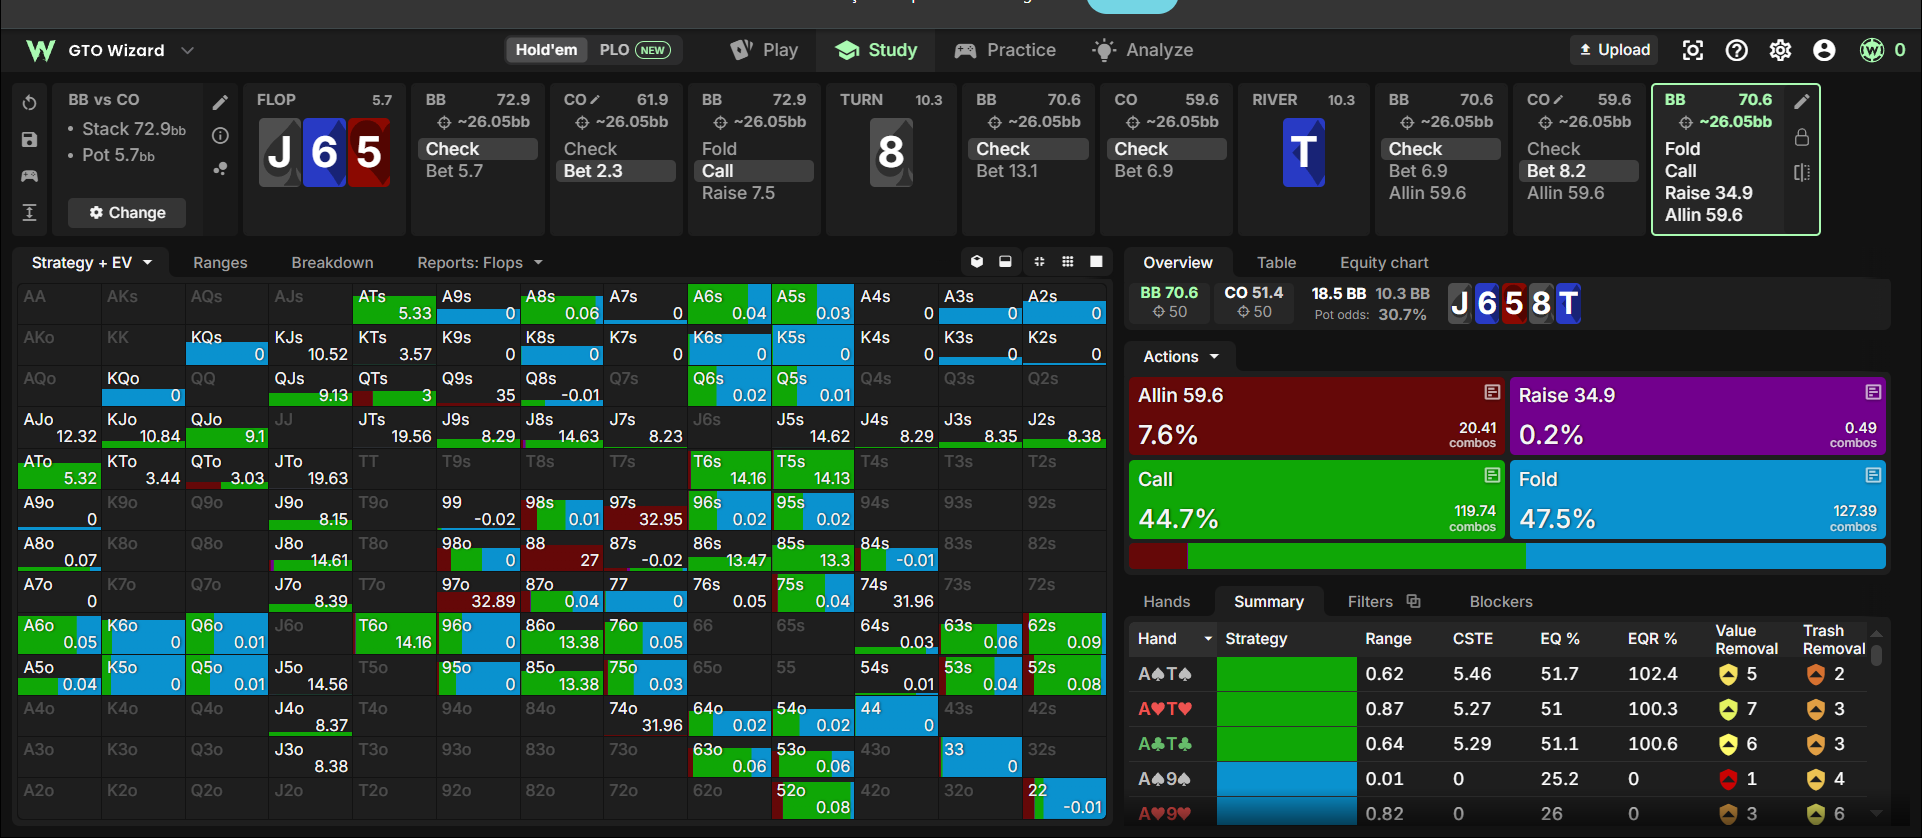Switch to PLO game mode
This screenshot has width=1922, height=838.
pyautogui.click(x=634, y=50)
